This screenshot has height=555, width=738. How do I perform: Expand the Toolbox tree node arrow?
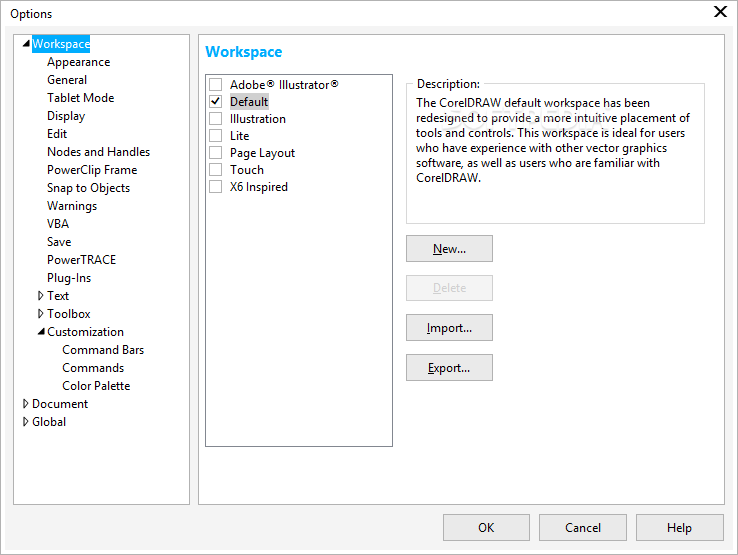tap(40, 314)
